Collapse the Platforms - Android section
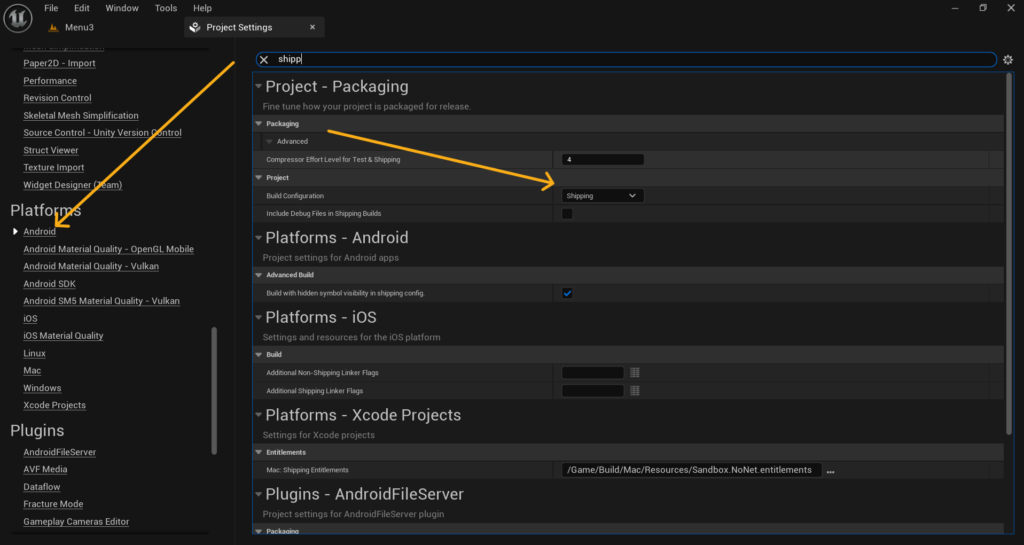 pyautogui.click(x=259, y=238)
